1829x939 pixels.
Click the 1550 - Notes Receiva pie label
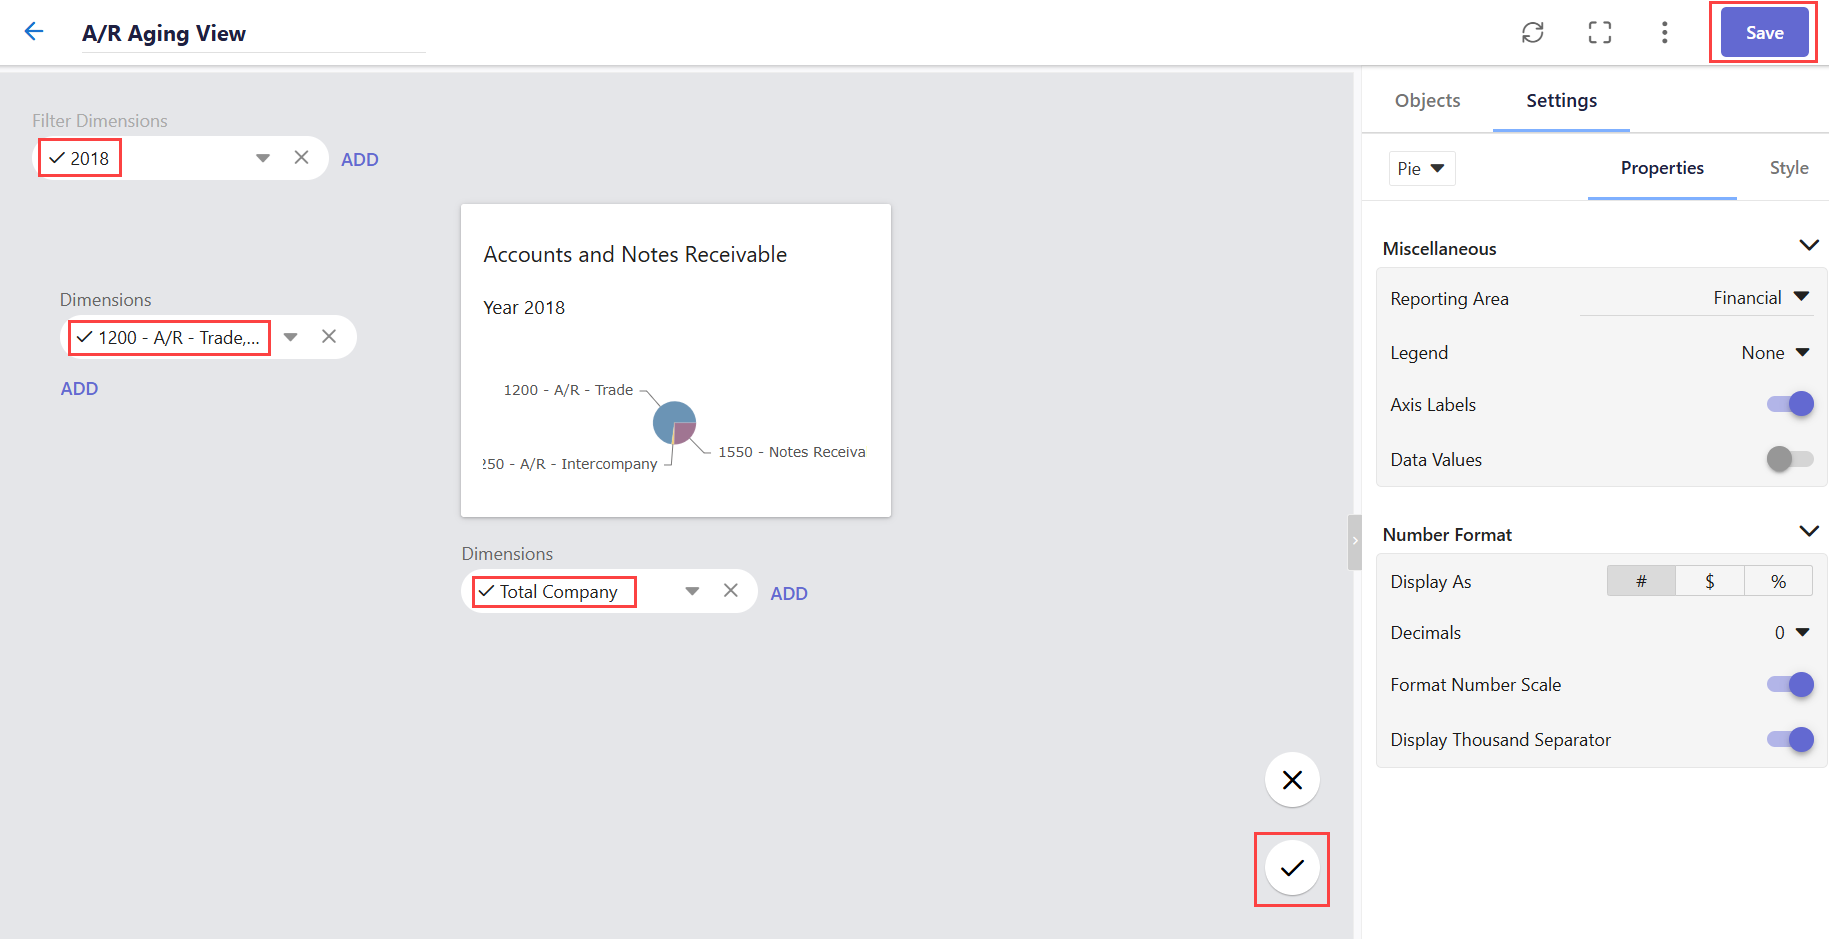(792, 452)
